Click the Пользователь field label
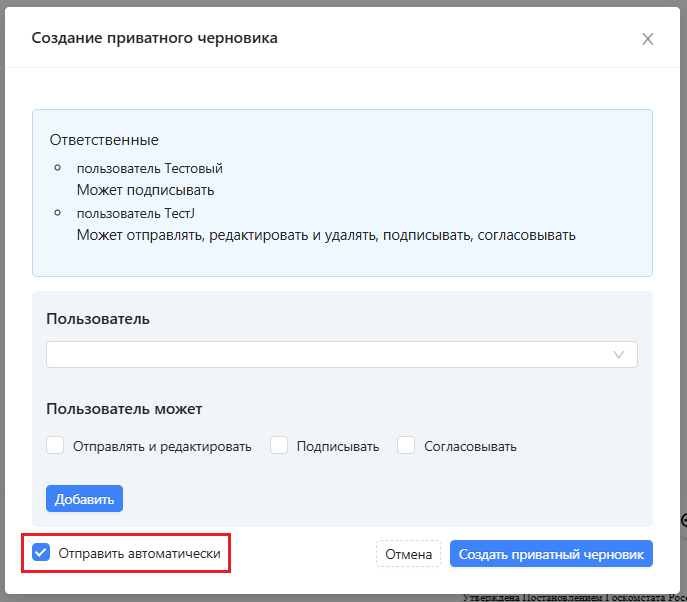 [x=98, y=319]
